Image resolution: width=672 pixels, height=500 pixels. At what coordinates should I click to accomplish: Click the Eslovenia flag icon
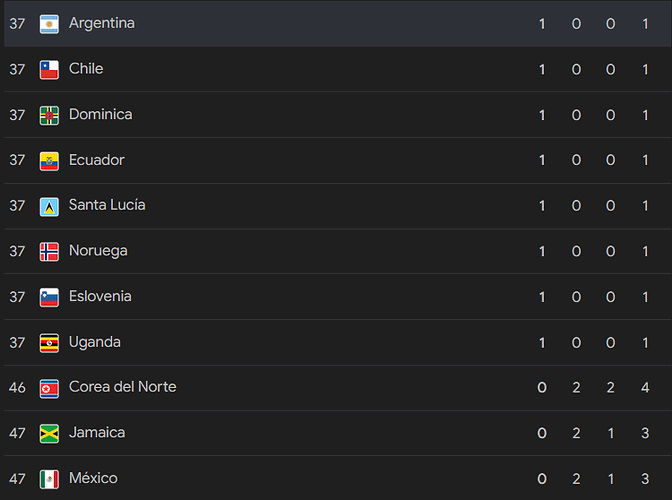49,297
